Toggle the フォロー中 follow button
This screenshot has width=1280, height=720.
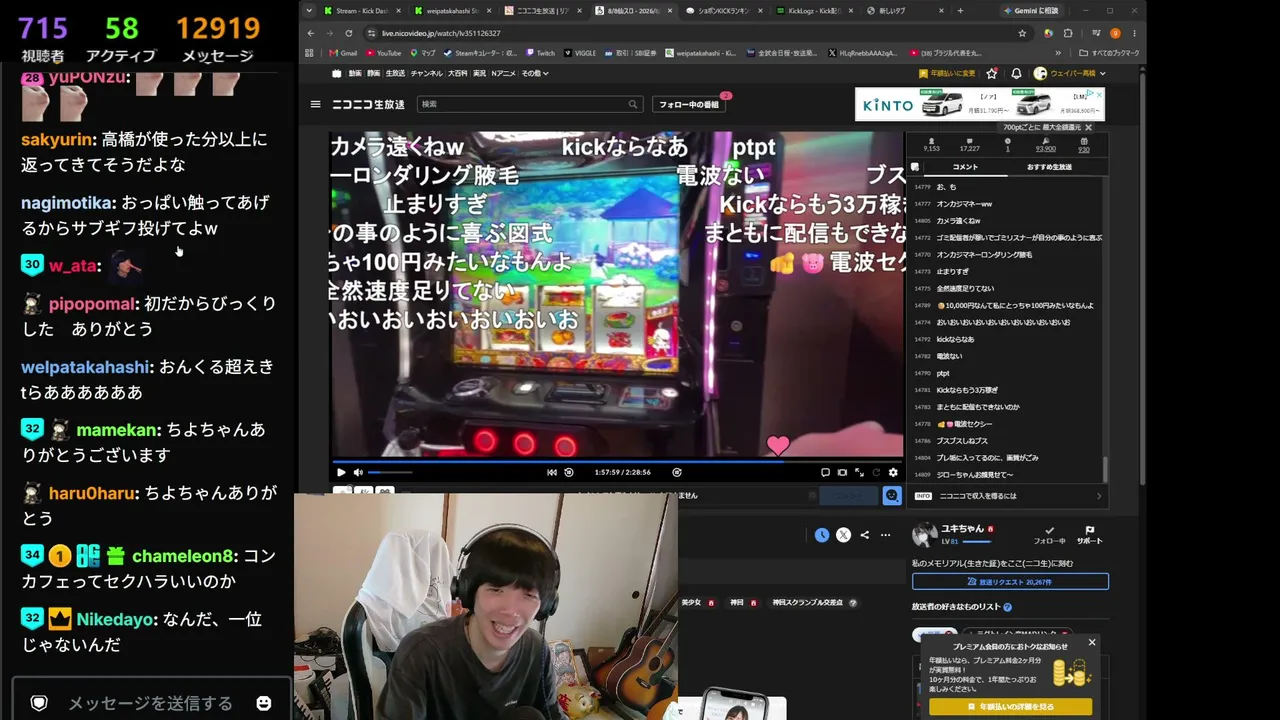1049,535
